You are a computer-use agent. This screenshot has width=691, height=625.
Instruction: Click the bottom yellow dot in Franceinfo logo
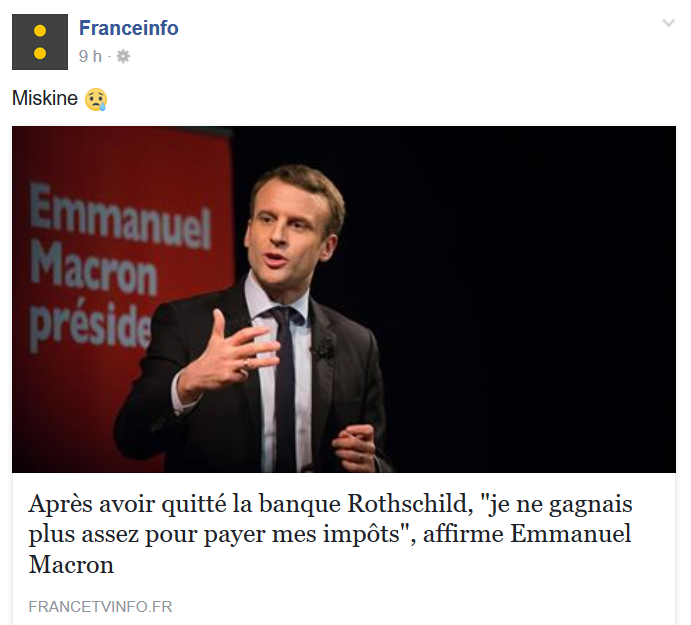pyautogui.click(x=40, y=53)
